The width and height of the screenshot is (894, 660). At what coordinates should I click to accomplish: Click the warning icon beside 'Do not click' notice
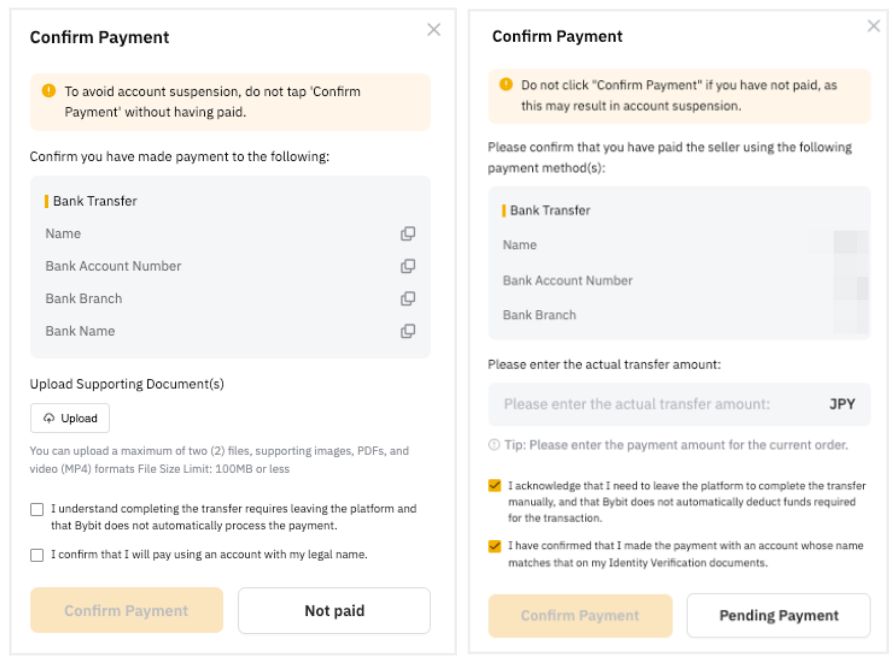505,86
